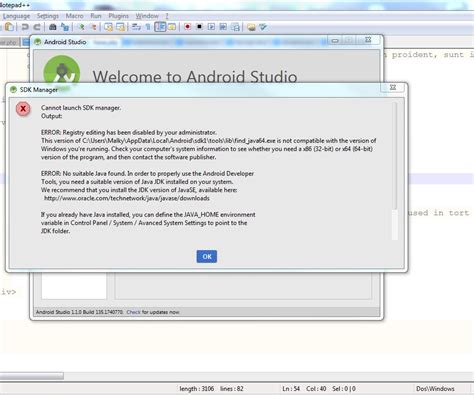Image resolution: width=474 pixels, height=395 pixels.
Task: Click 'Sel : 0 | 0' in status bar
Action: [344, 389]
